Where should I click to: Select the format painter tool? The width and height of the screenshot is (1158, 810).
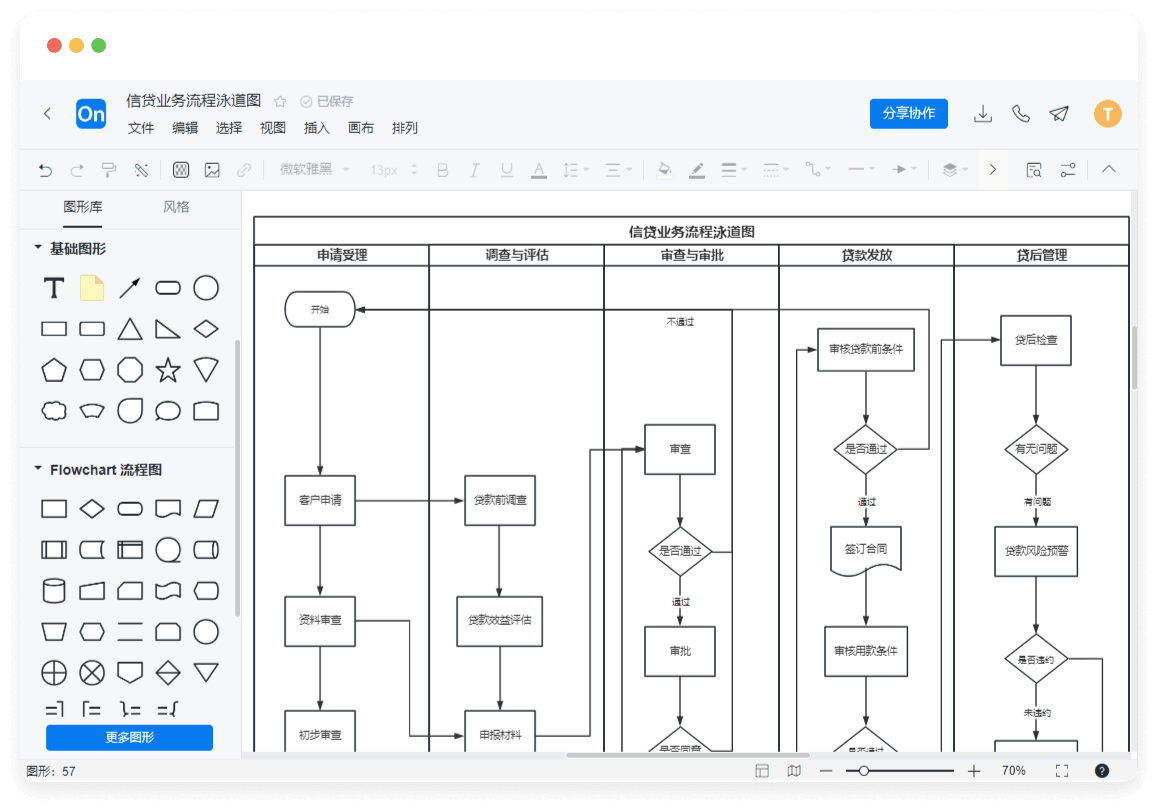(x=109, y=170)
